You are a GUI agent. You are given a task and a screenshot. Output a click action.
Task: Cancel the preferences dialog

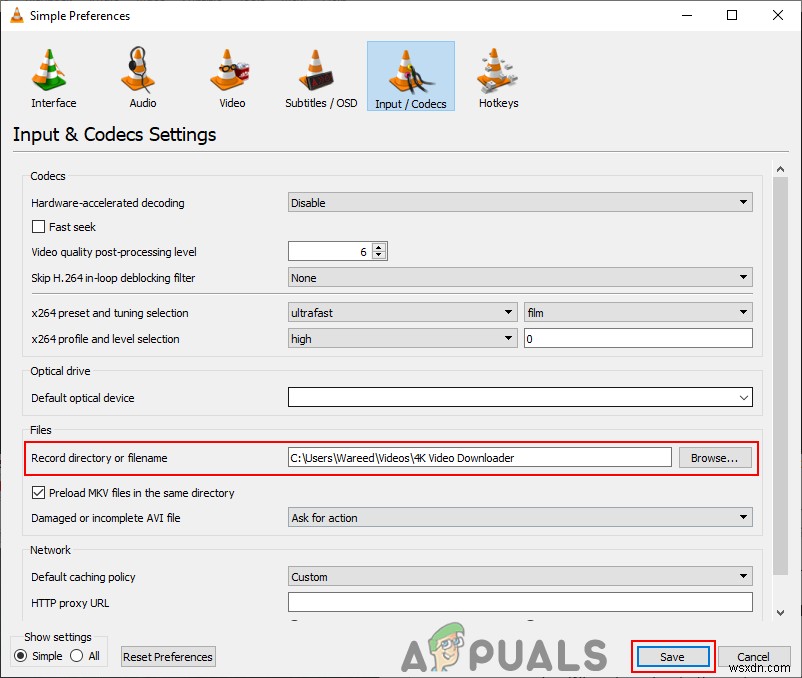pyautogui.click(x=752, y=657)
